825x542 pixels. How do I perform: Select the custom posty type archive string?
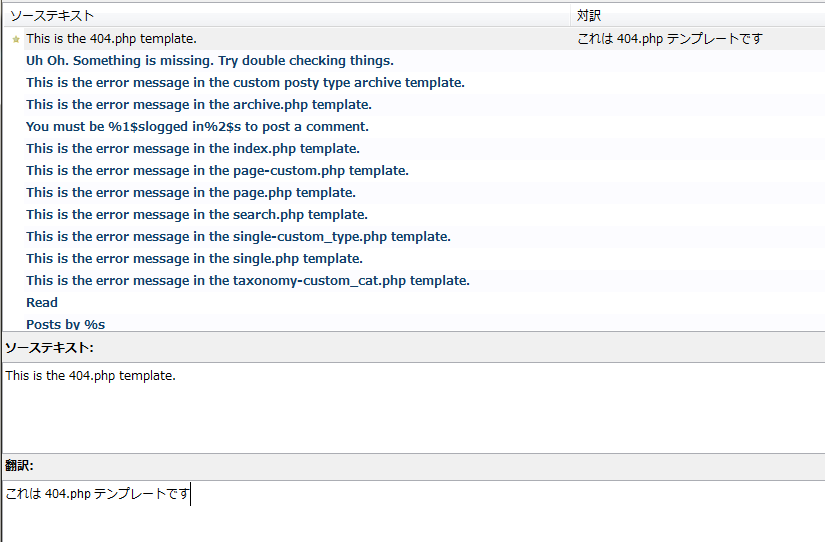(x=245, y=83)
